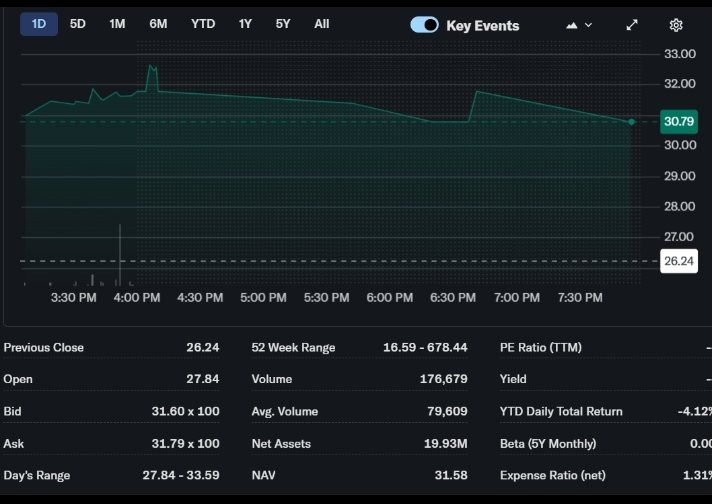Click the white 26.24 previous close badge
712x504 pixels.
point(679,261)
